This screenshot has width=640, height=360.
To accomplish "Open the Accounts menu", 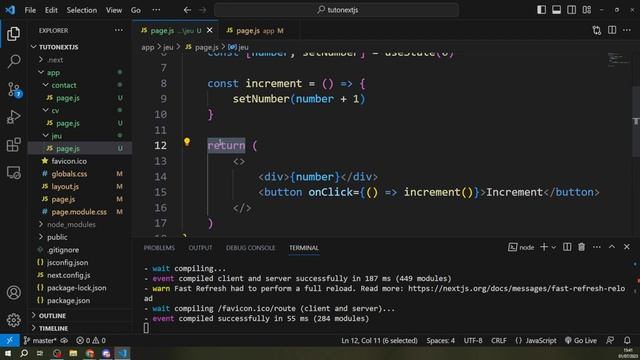I will (13, 292).
